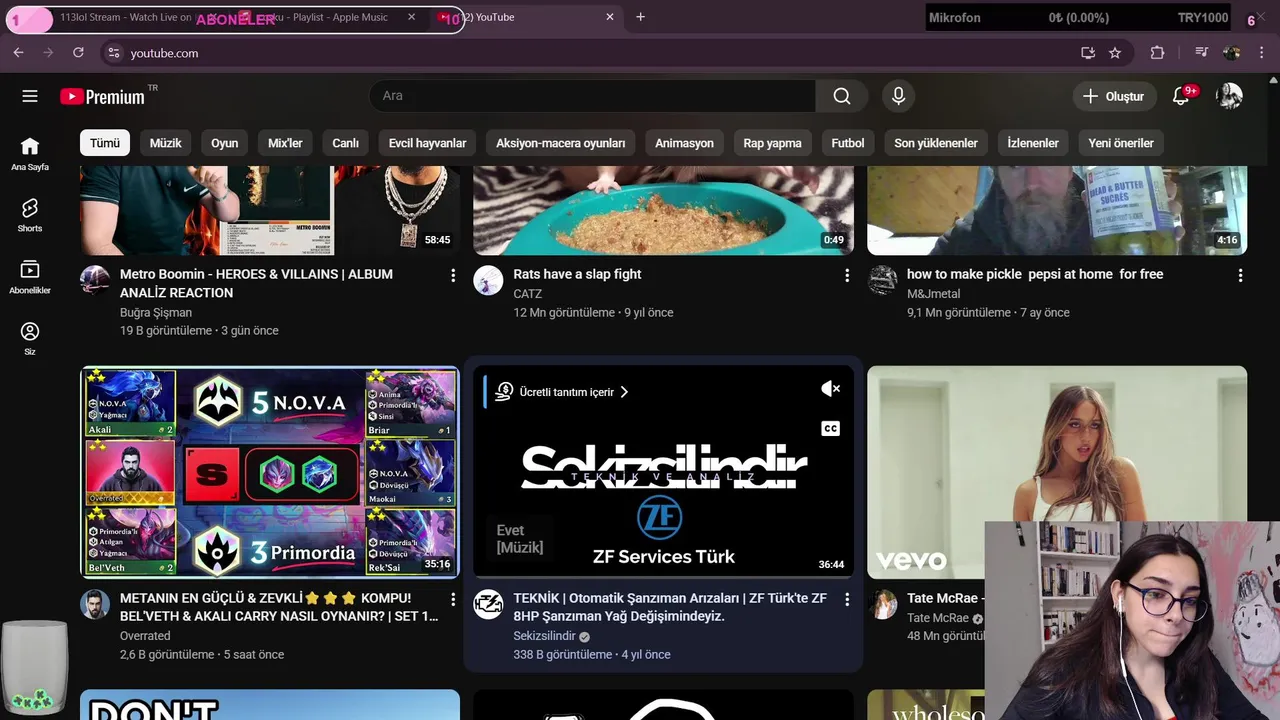Viewport: 1280px width, 720px height.
Task: Select the Evcil hayvanlar filter chip
Action: (x=428, y=143)
